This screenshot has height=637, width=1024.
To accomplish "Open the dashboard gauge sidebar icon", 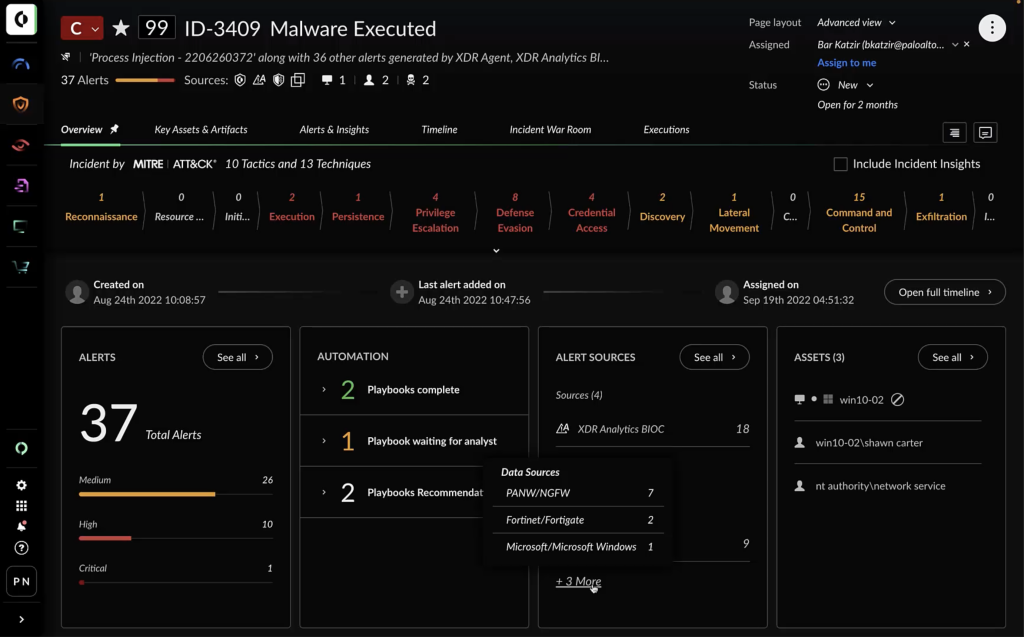I will 21,63.
